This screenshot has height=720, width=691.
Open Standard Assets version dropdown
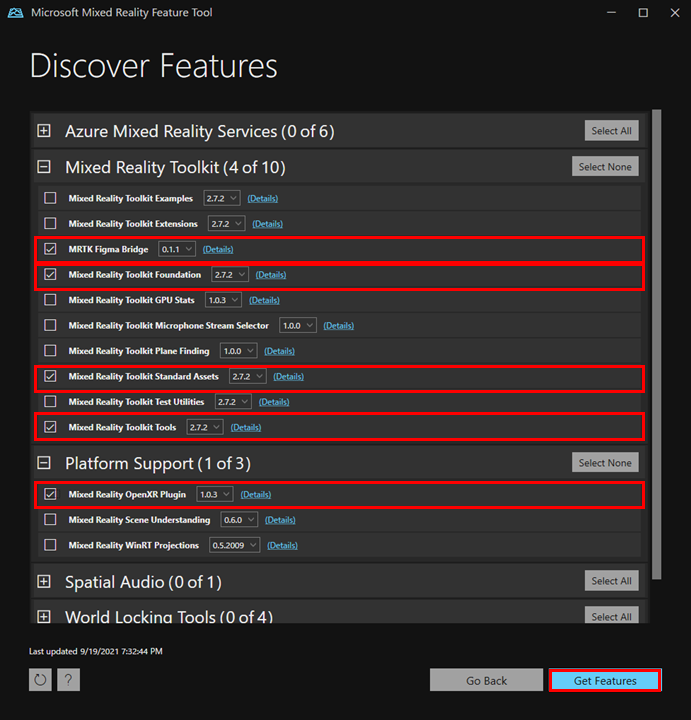tap(247, 377)
